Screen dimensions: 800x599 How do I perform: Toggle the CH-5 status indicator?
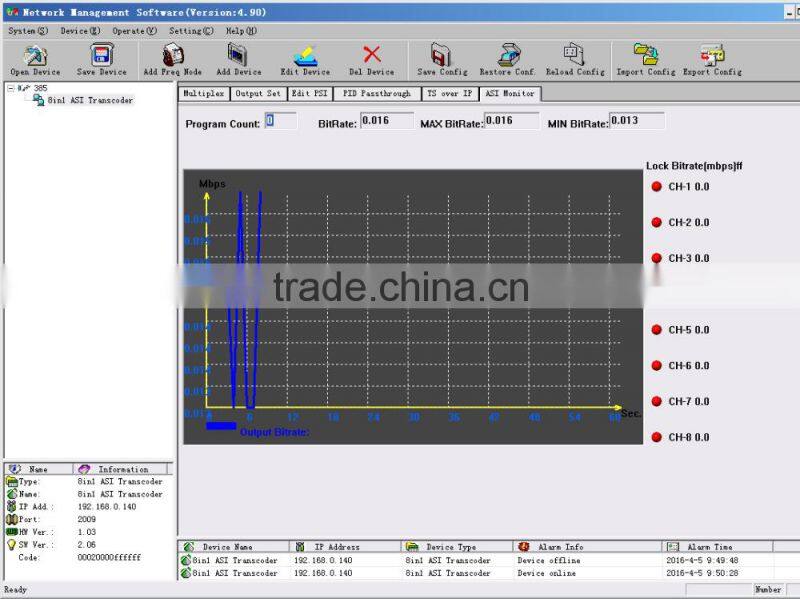(656, 329)
